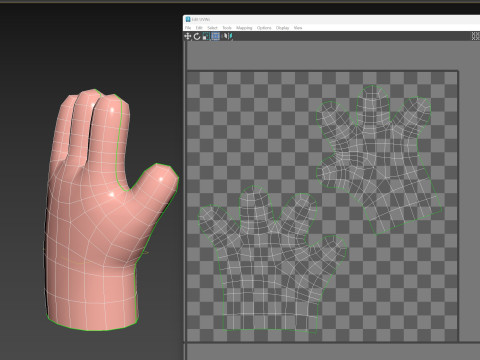Select the Move tool in UV editor toolbar
Screen dimensions: 480x360
[x=188, y=36]
